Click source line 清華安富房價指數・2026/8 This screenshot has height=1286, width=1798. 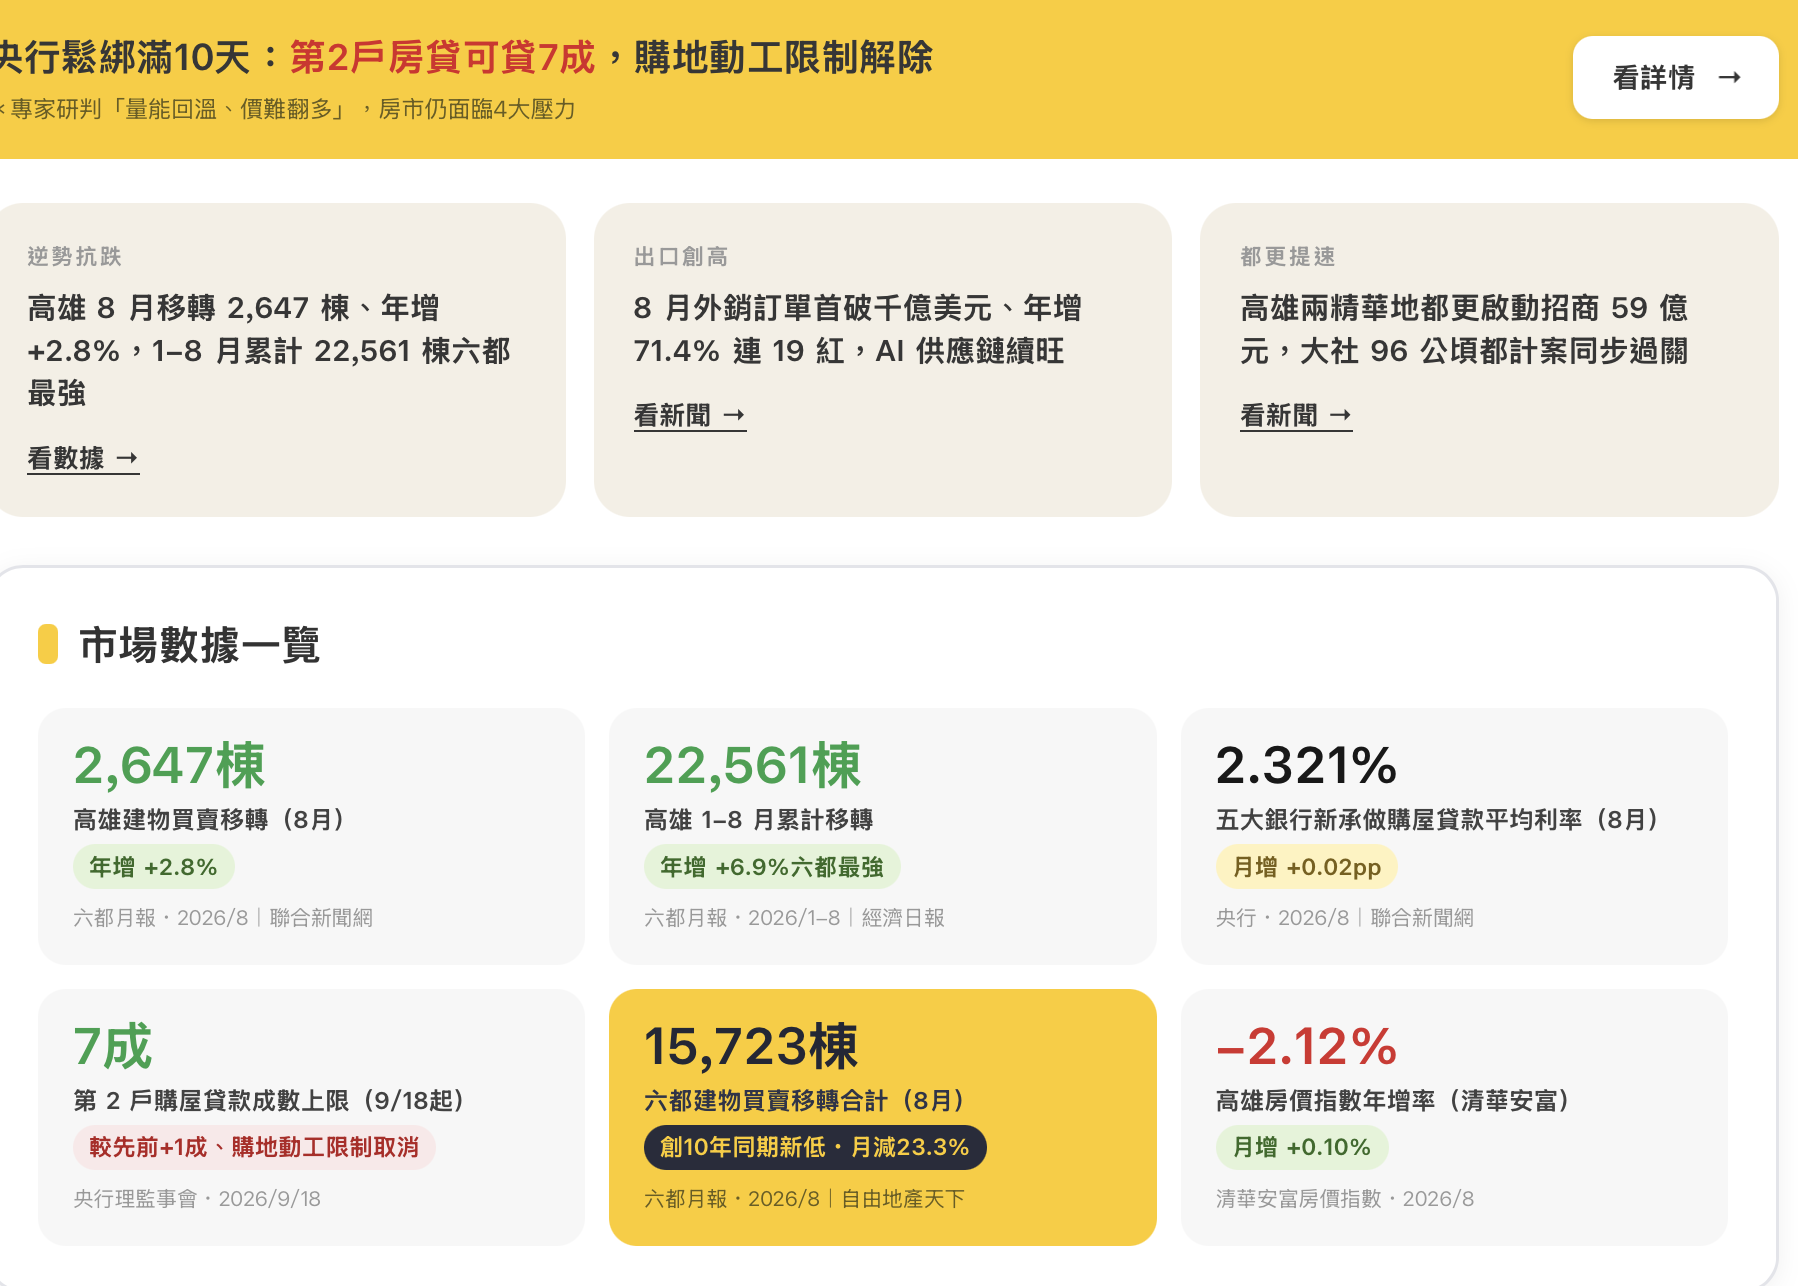point(1345,1199)
